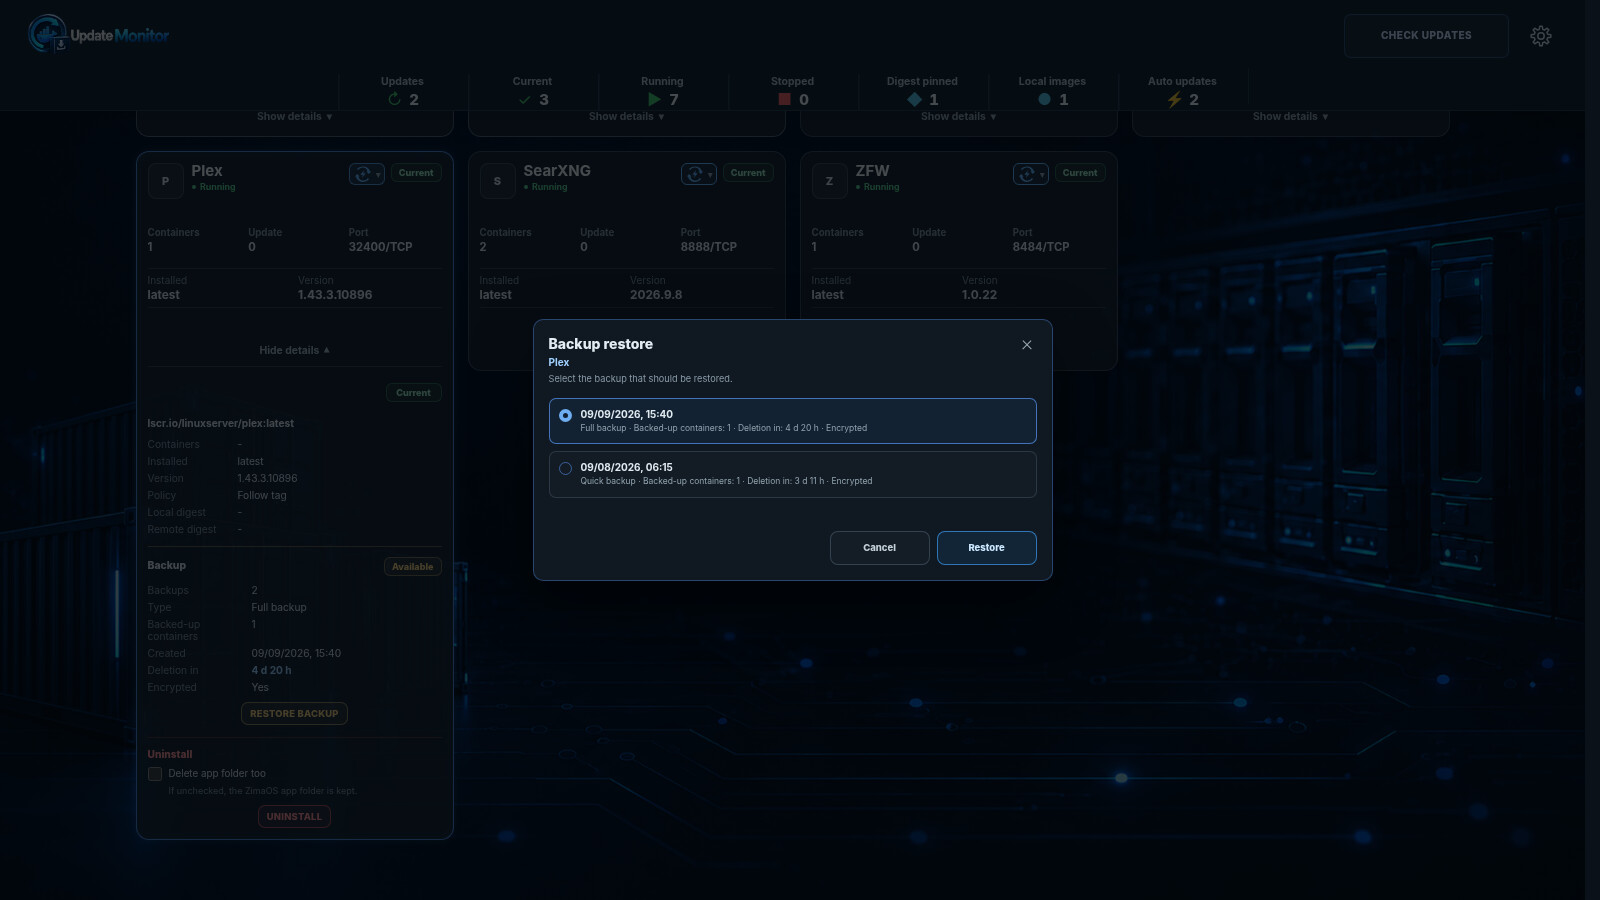Image resolution: width=1600 pixels, height=900 pixels.
Task: Expand Show details under Digest pinned card
Action: click(x=958, y=117)
